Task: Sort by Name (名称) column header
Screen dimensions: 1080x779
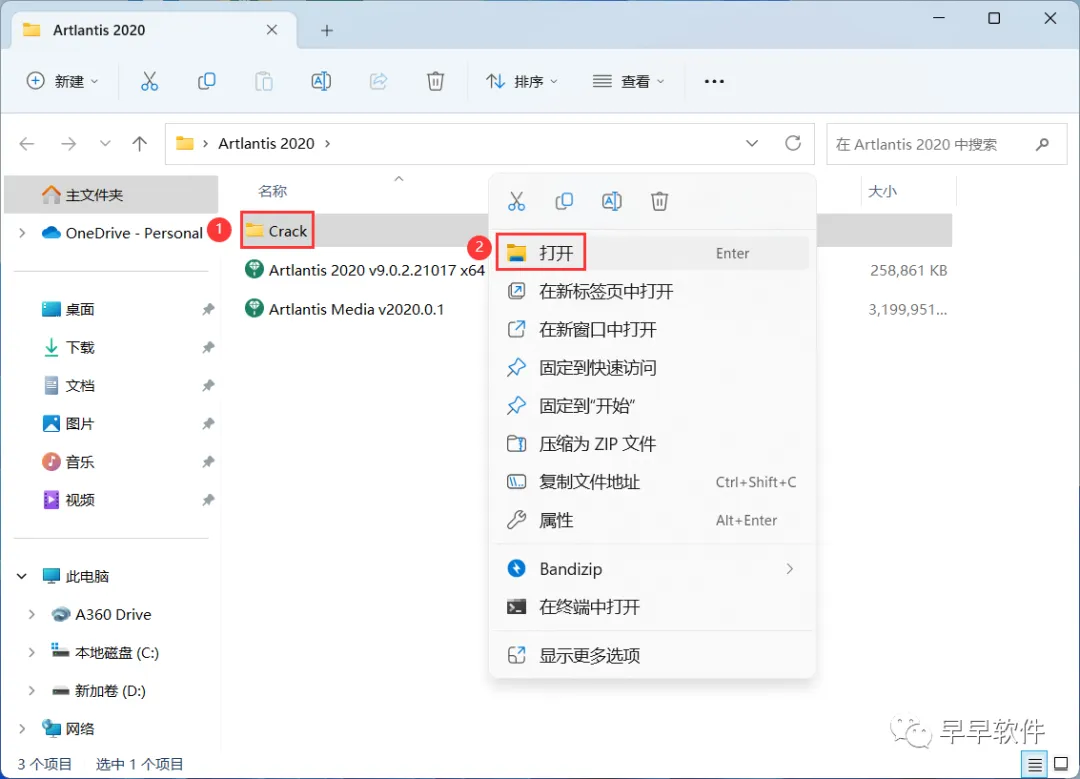Action: point(273,191)
